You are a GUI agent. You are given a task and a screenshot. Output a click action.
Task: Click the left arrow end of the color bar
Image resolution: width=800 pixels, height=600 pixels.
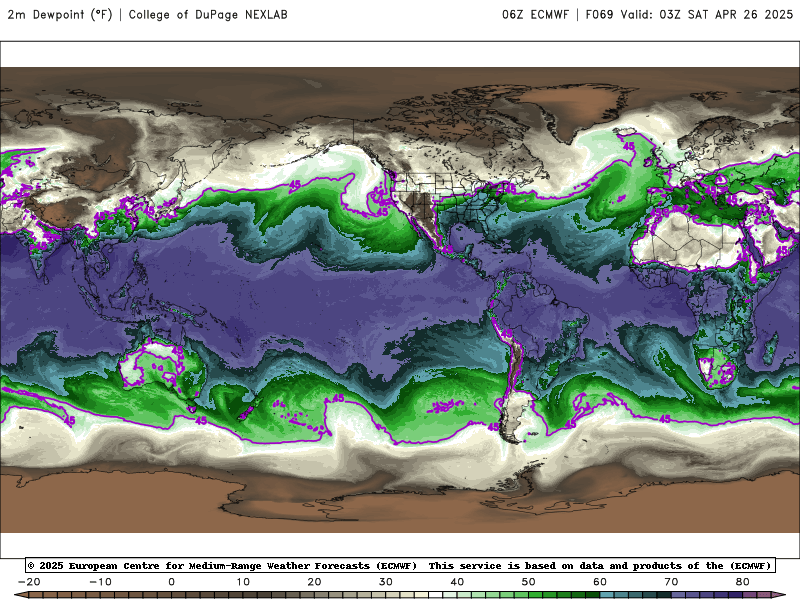pos(20,595)
